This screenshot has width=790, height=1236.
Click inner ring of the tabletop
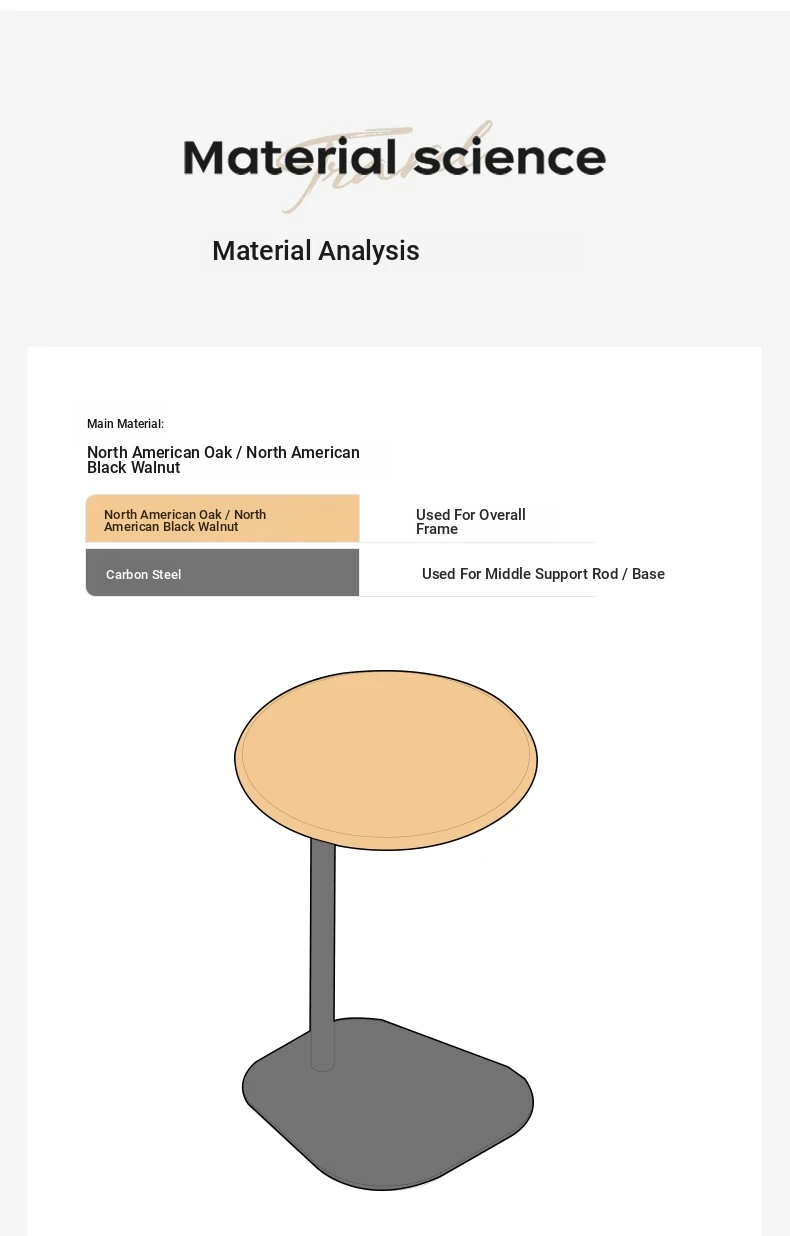click(386, 836)
